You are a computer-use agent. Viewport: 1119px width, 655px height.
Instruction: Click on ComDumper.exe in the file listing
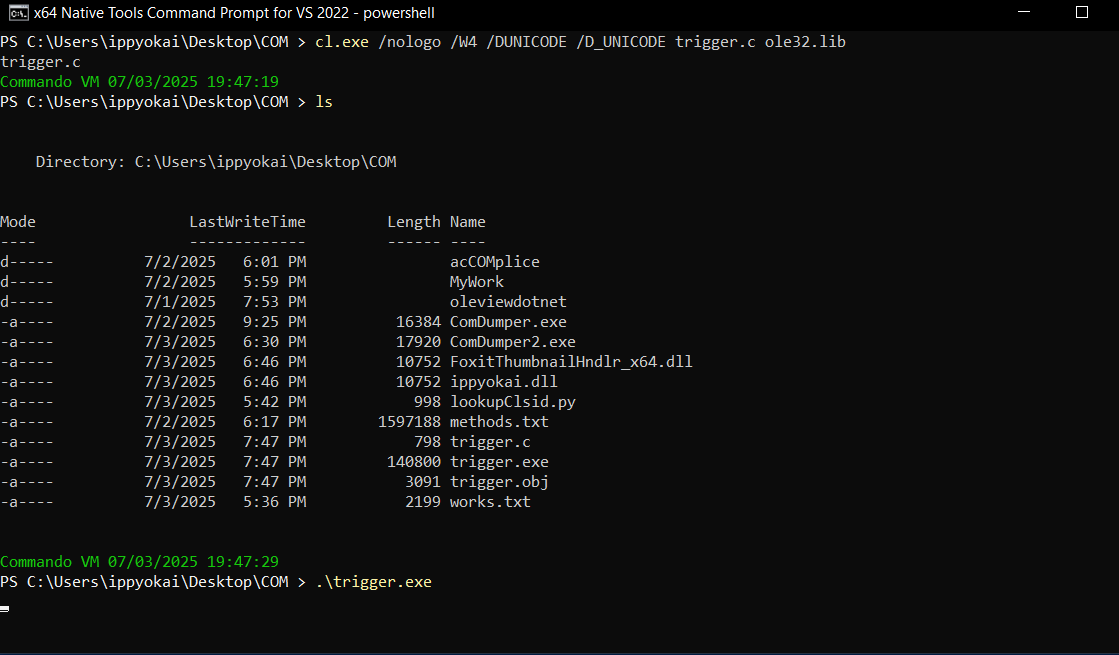508,322
